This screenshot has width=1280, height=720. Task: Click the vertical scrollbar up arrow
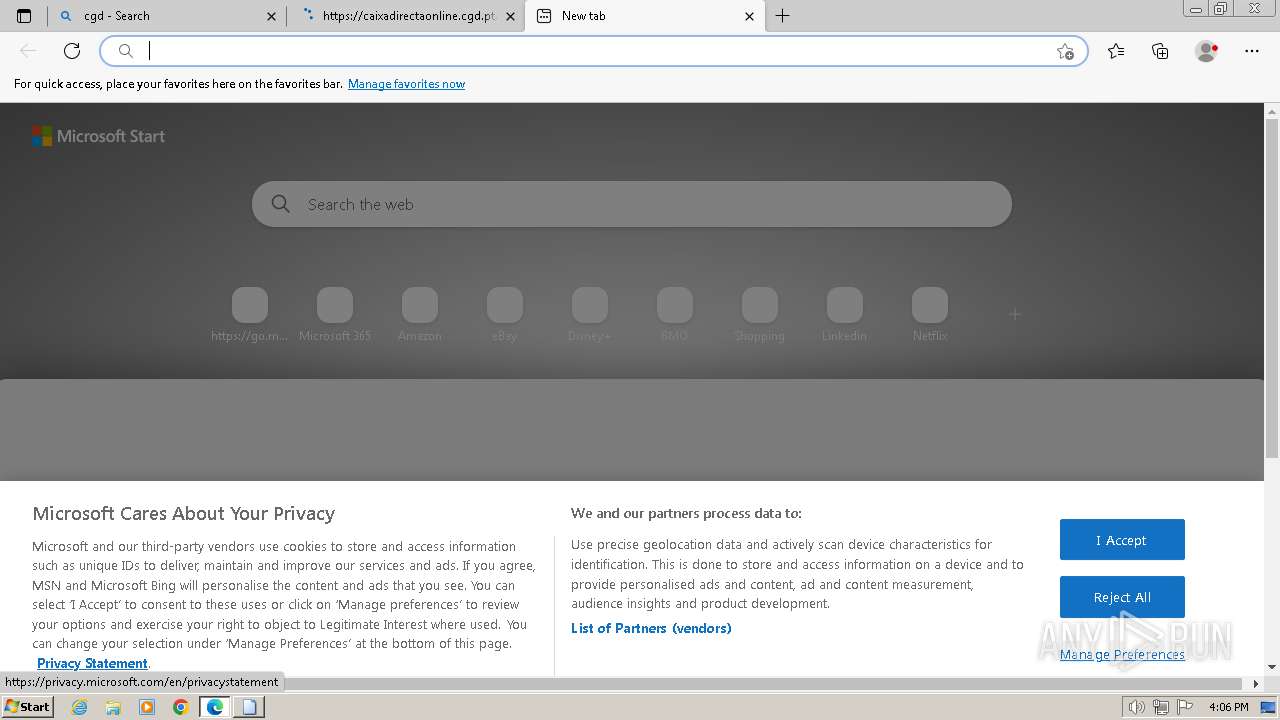(x=1272, y=110)
